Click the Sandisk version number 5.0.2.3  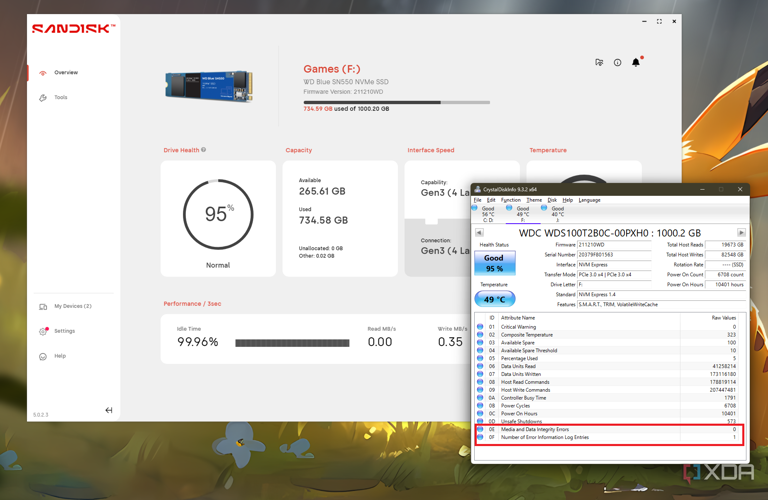(41, 415)
